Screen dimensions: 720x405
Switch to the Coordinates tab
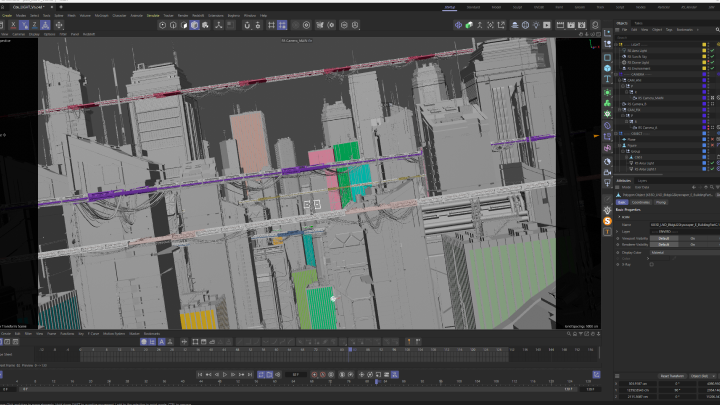(x=641, y=202)
